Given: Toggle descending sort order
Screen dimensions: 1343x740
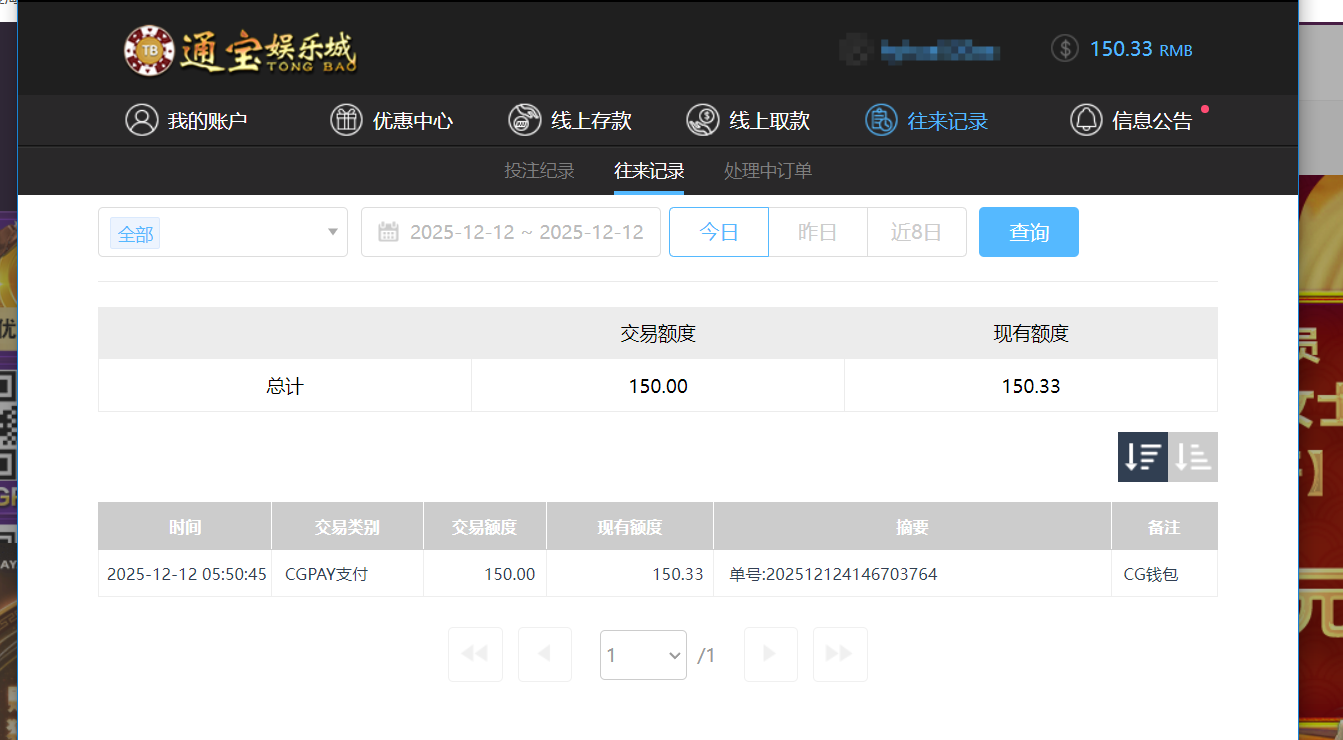Looking at the screenshot, I should (x=1142, y=456).
